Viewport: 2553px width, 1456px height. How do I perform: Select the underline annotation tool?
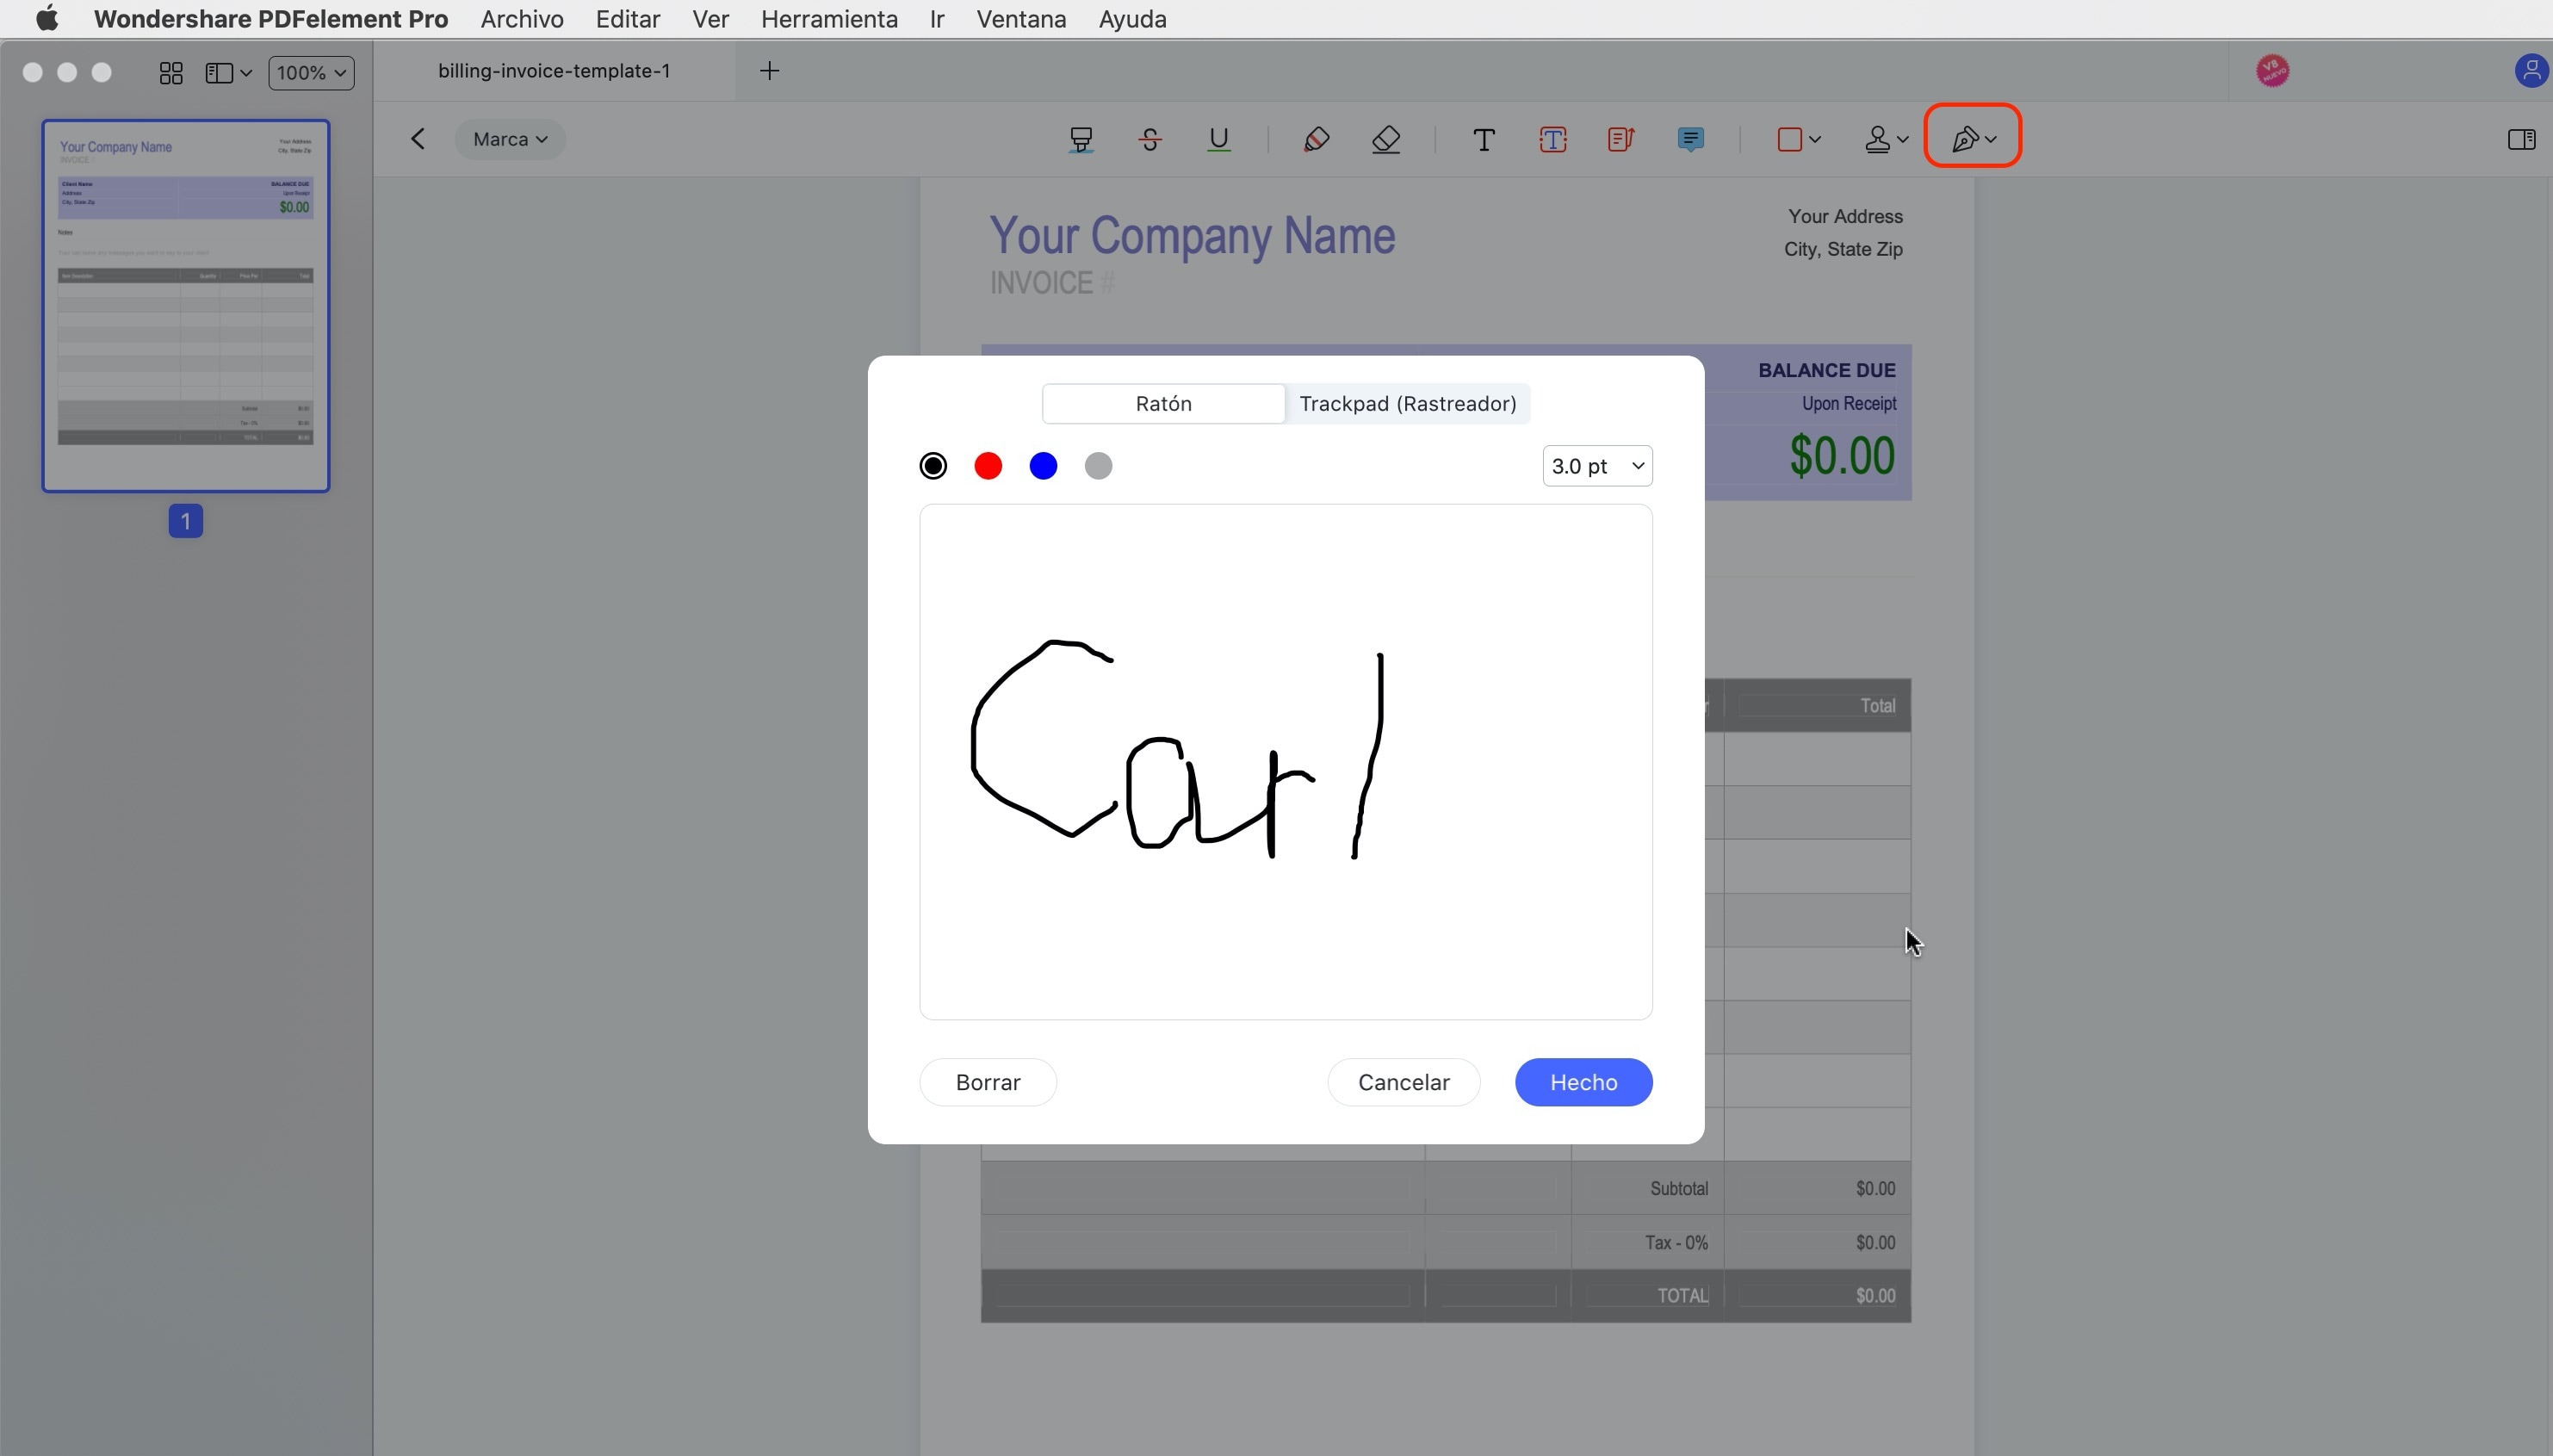click(x=1217, y=139)
